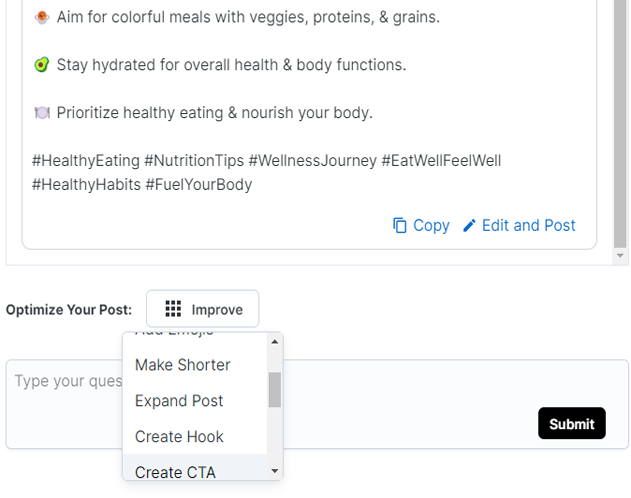Click the pencil icon for Edit and Post
This screenshot has height=498, width=631.
(469, 226)
